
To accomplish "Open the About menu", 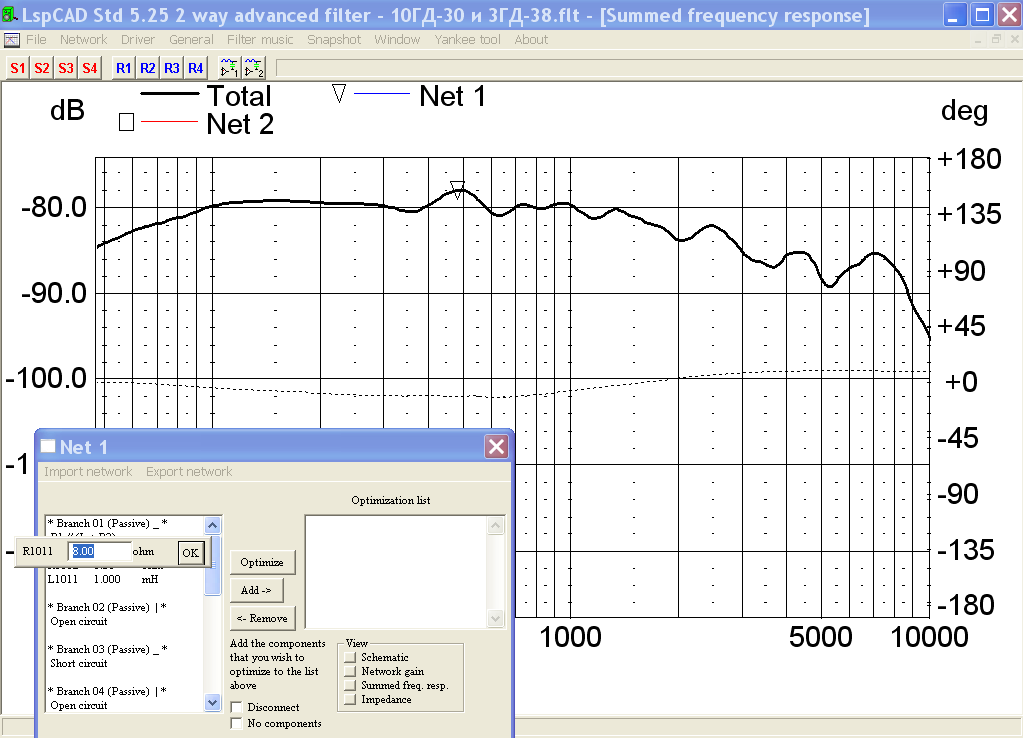I will [531, 40].
